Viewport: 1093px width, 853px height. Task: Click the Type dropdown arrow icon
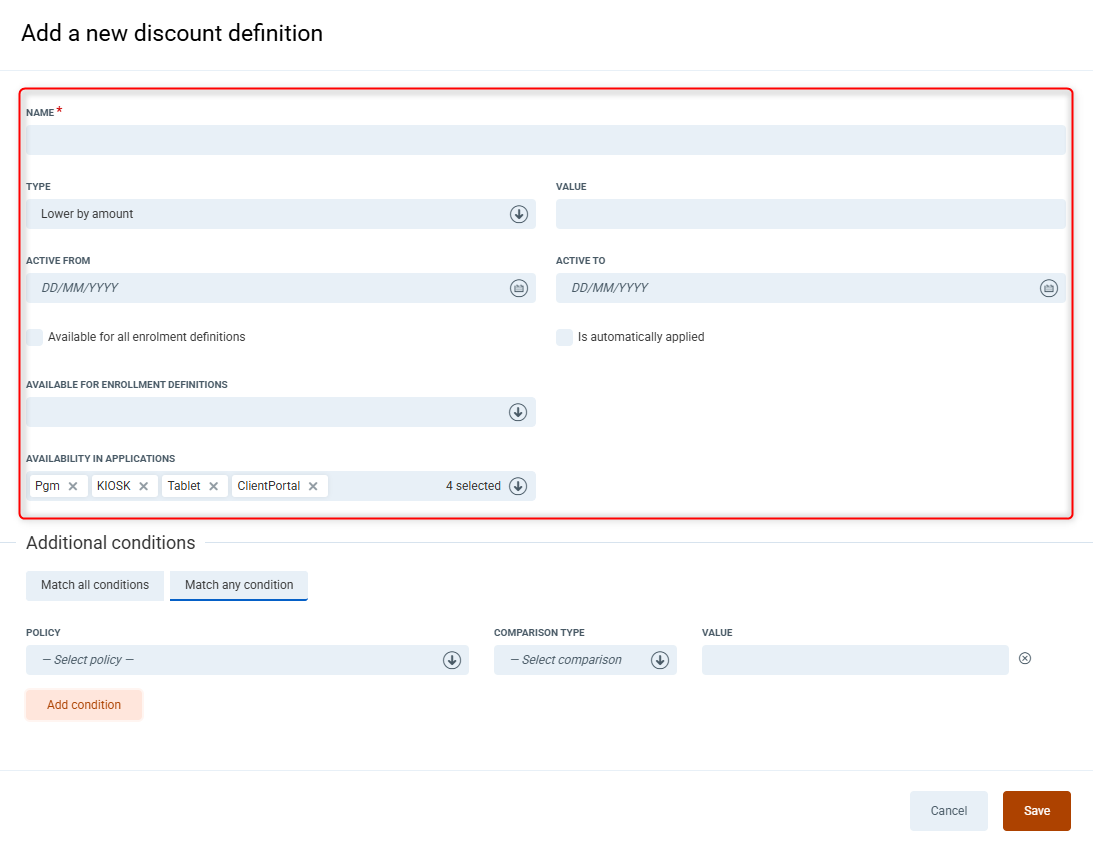pyautogui.click(x=518, y=214)
